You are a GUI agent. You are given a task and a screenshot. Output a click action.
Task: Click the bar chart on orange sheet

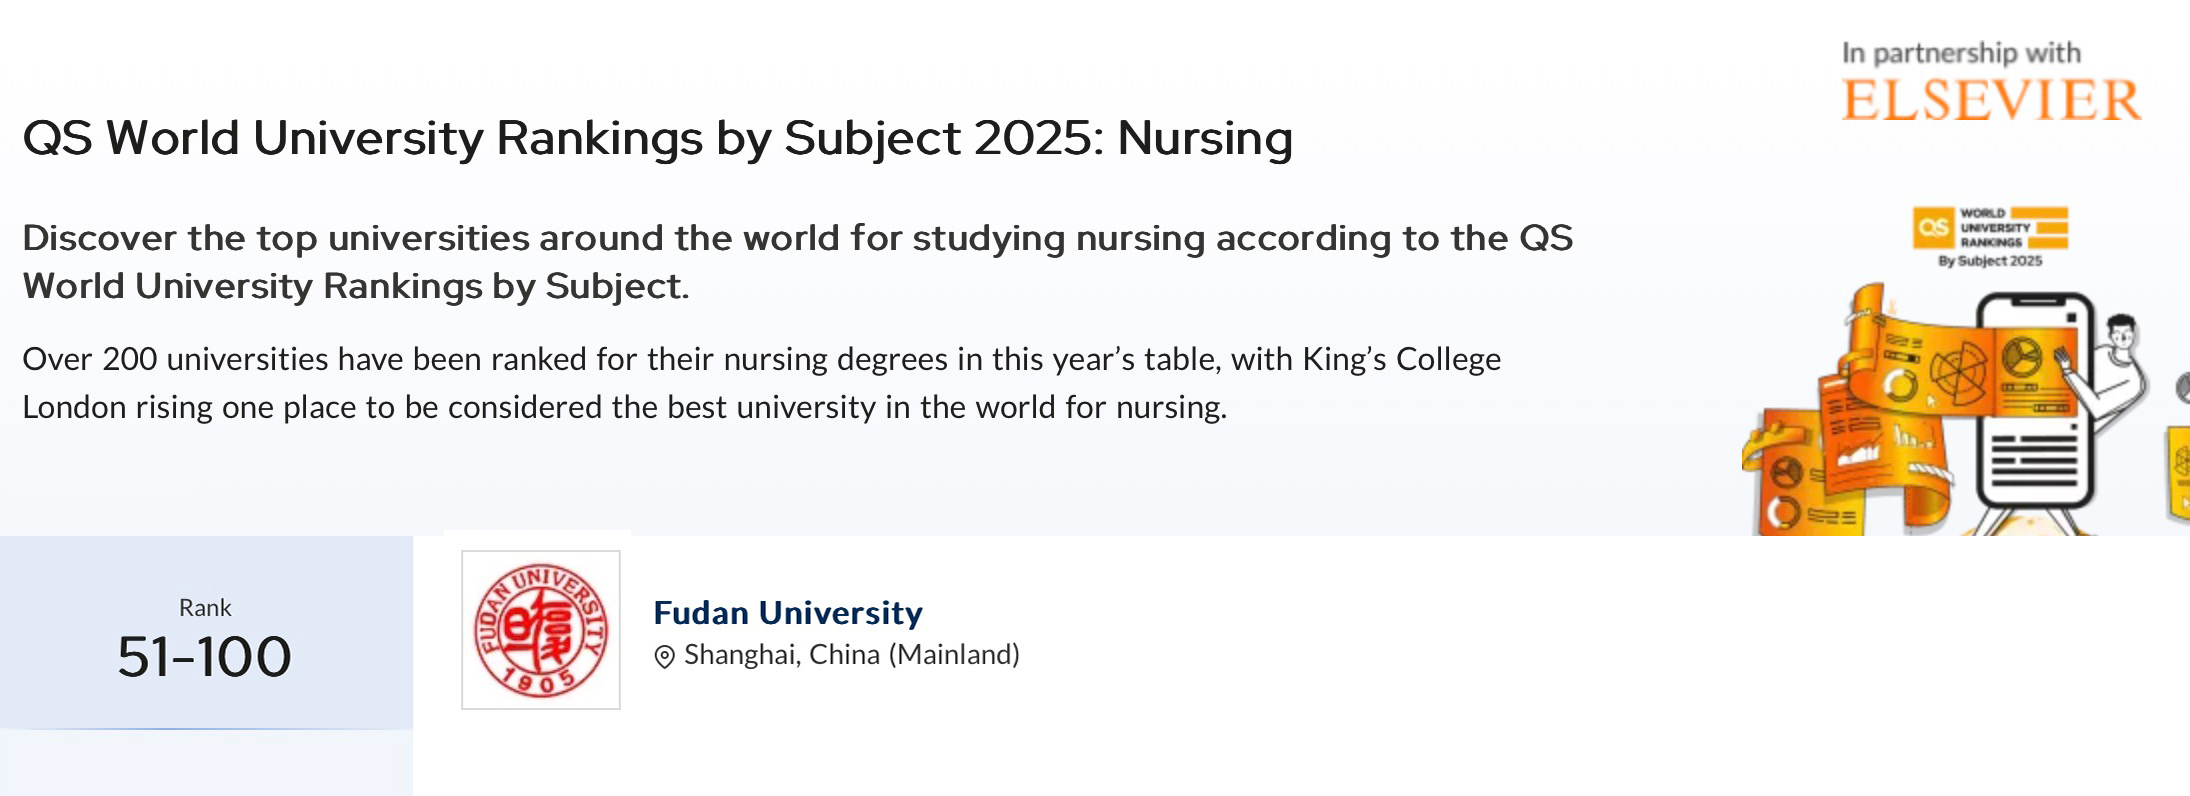(x=1915, y=436)
